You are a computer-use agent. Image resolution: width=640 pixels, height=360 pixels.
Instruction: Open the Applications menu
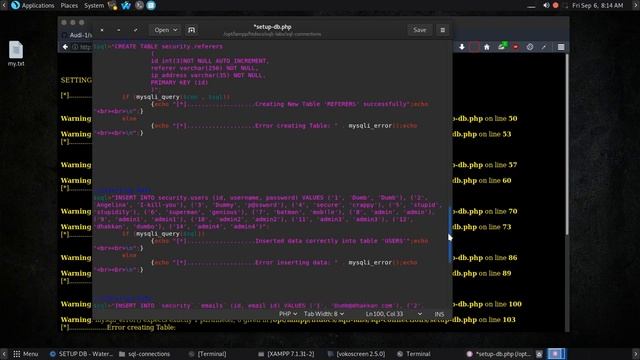click(x=38, y=5)
